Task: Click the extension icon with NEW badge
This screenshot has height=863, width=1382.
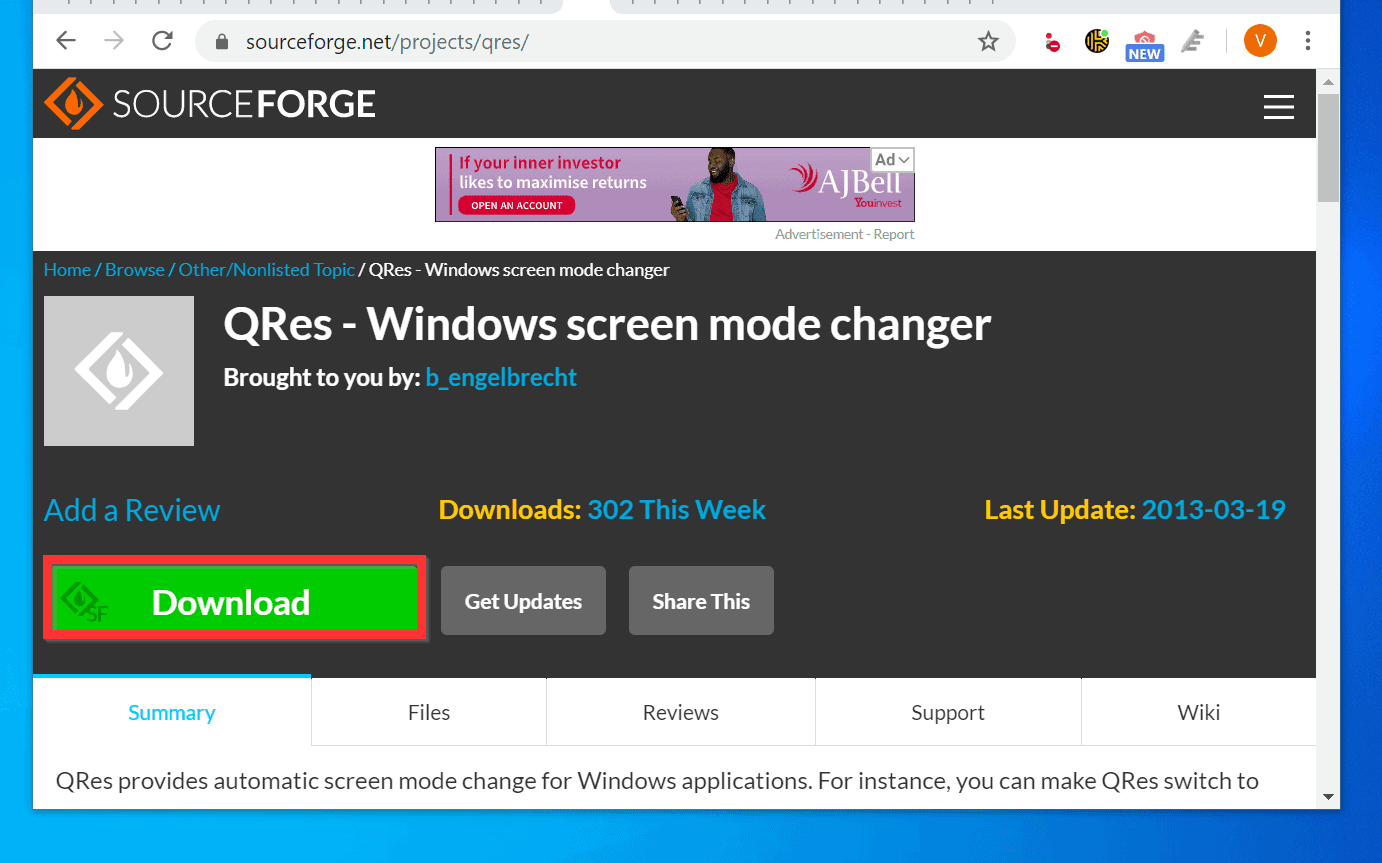Action: click(1144, 41)
